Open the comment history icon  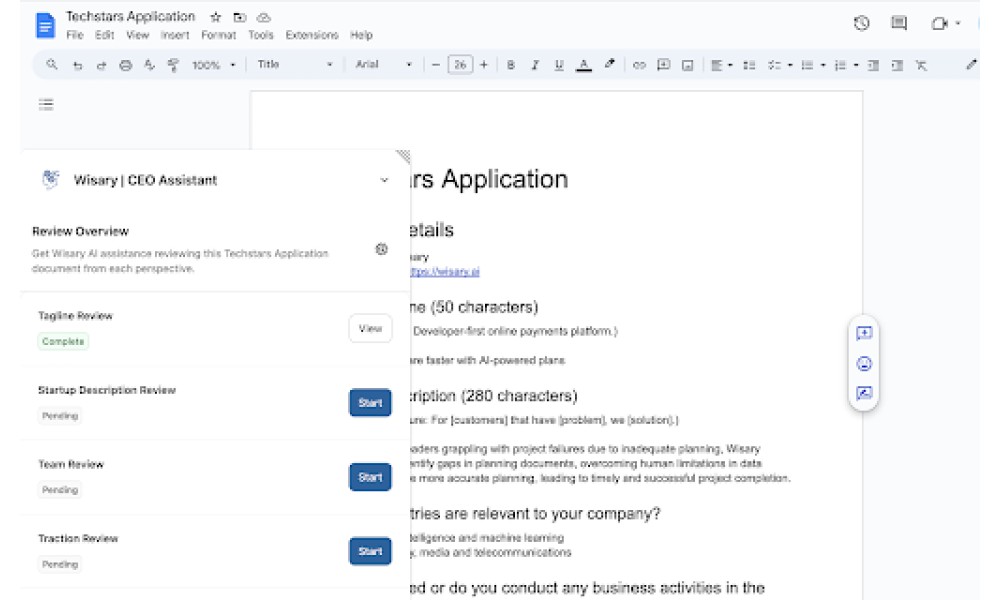pyautogui.click(x=899, y=24)
